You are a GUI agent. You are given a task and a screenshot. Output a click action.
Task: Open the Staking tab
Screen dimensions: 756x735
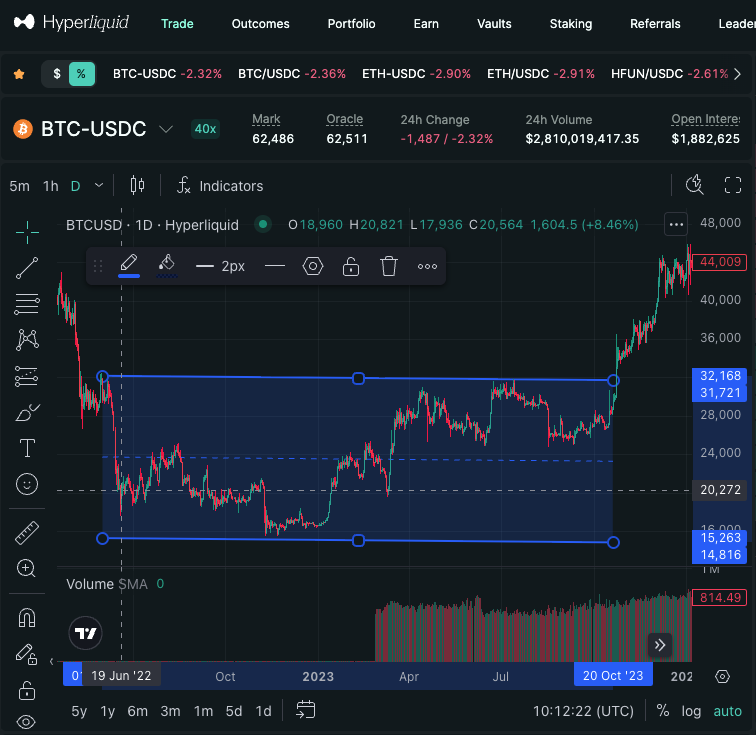click(571, 24)
